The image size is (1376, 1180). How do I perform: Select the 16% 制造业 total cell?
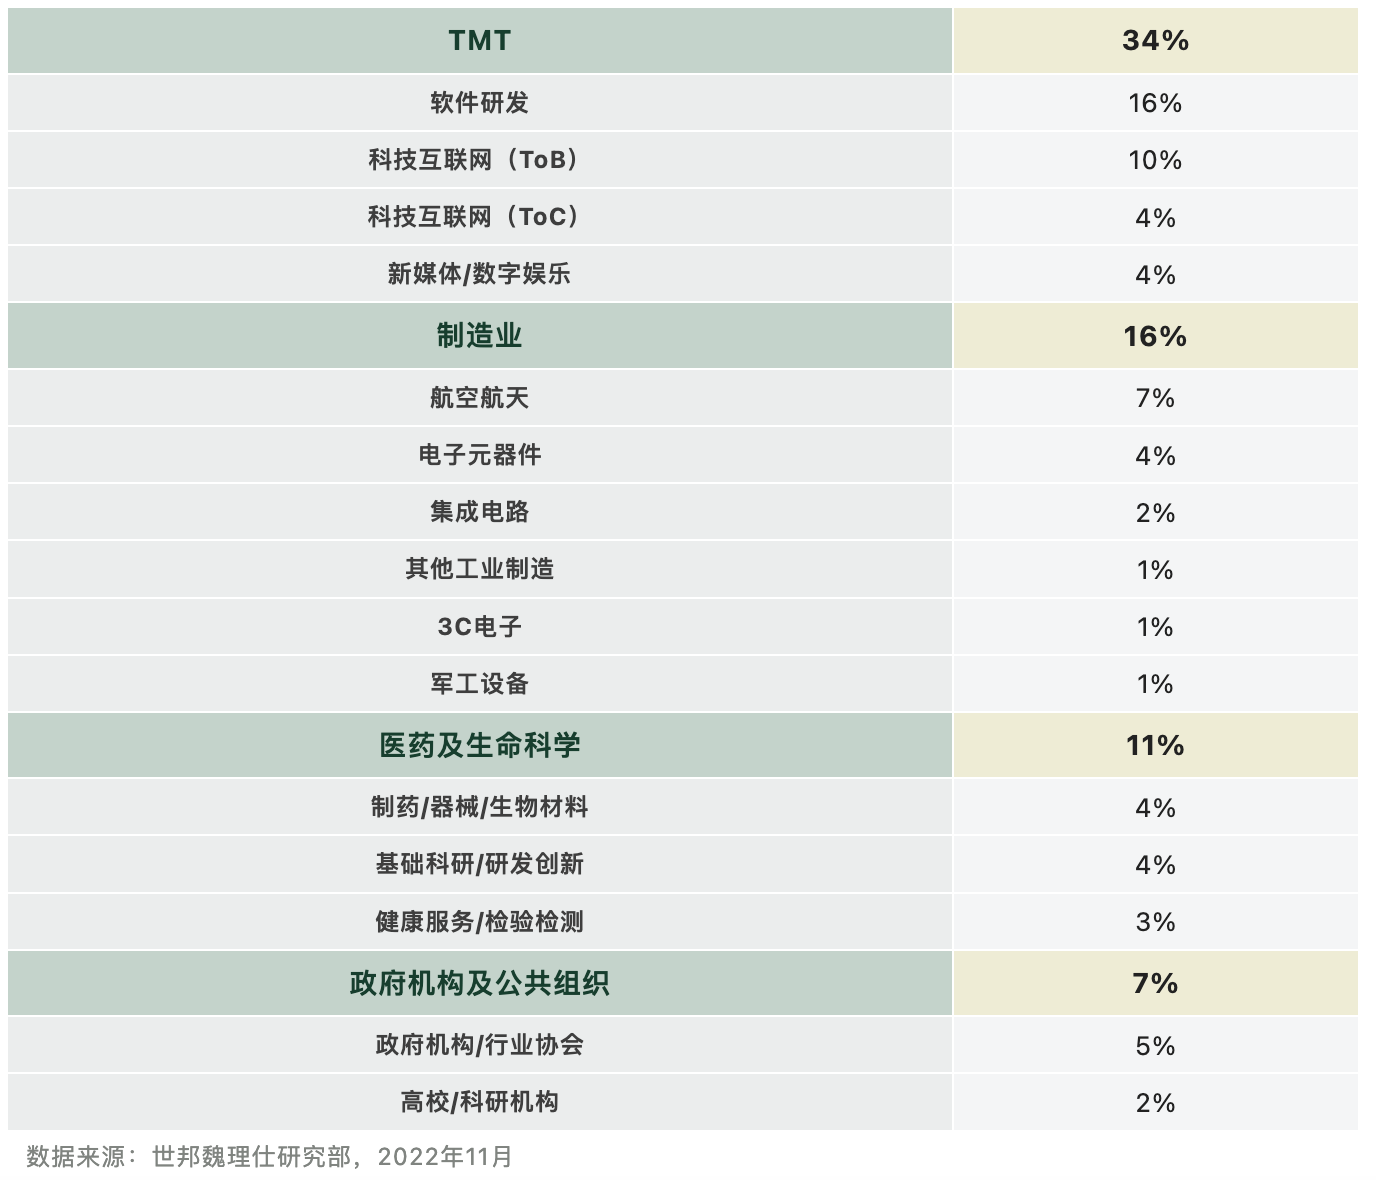(x=1155, y=336)
